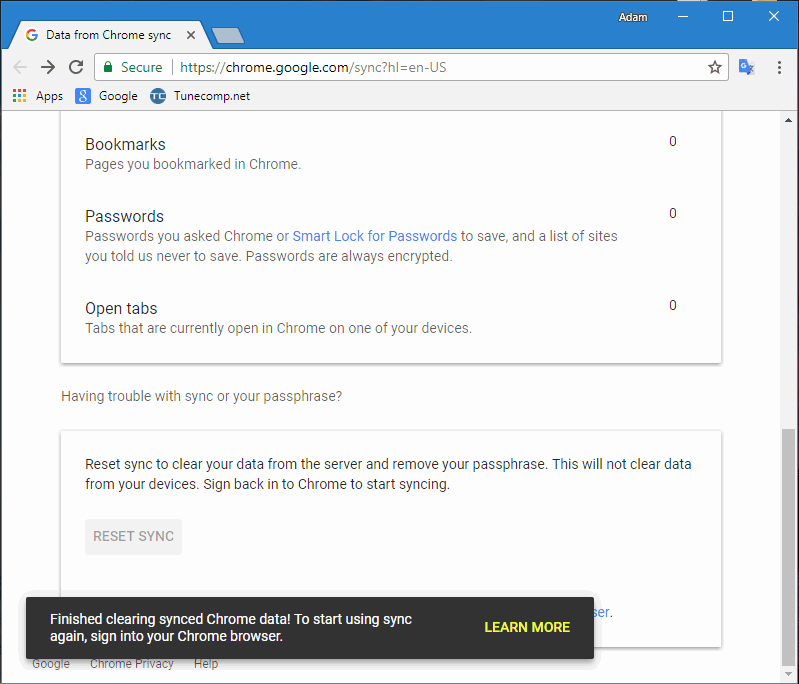Click the scrollbar up arrow

[788, 120]
